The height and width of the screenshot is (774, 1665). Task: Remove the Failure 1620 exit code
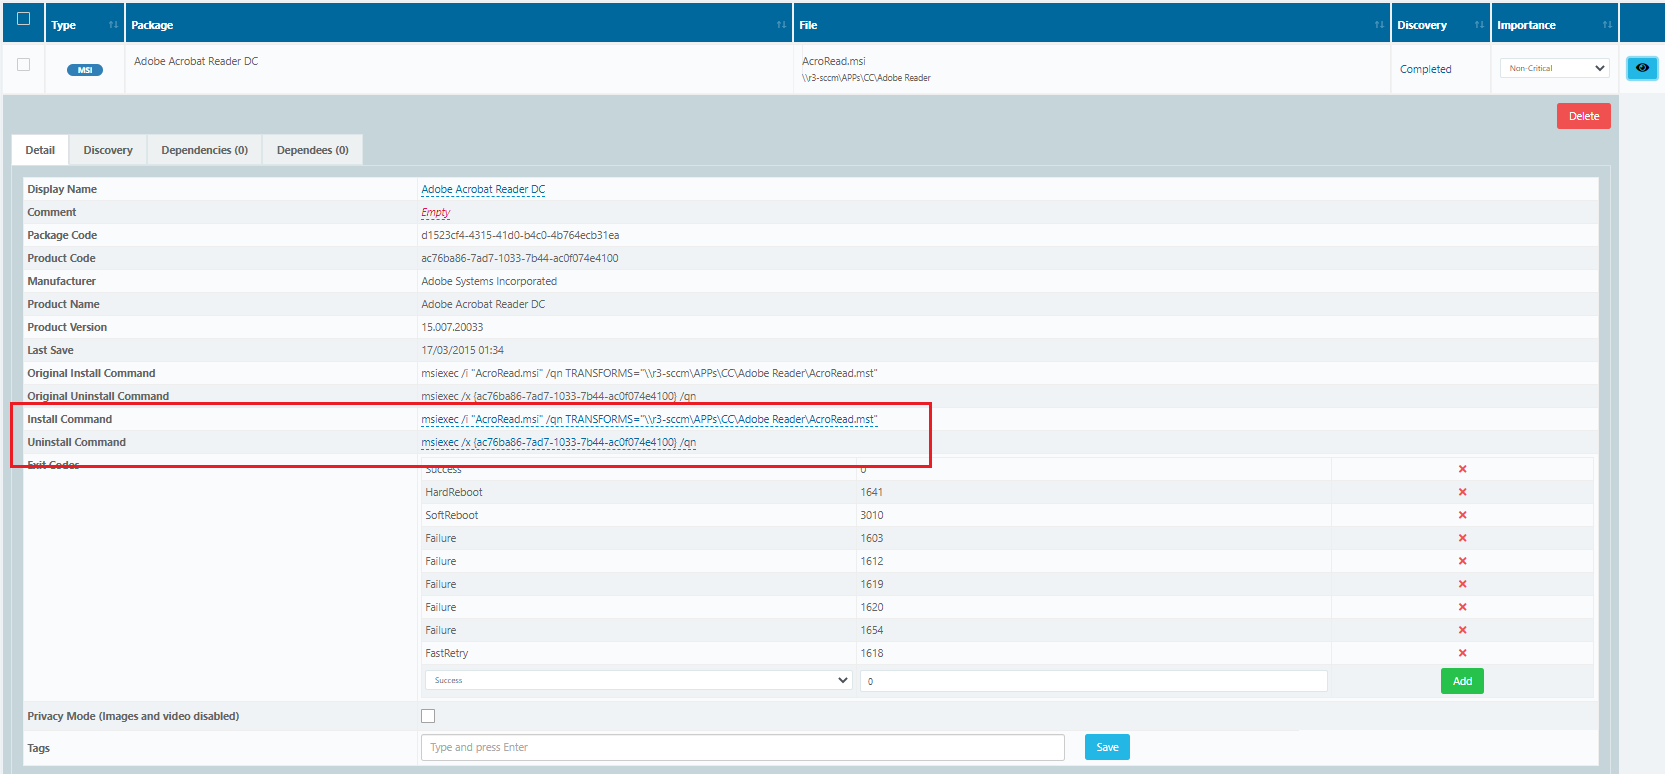click(1462, 607)
